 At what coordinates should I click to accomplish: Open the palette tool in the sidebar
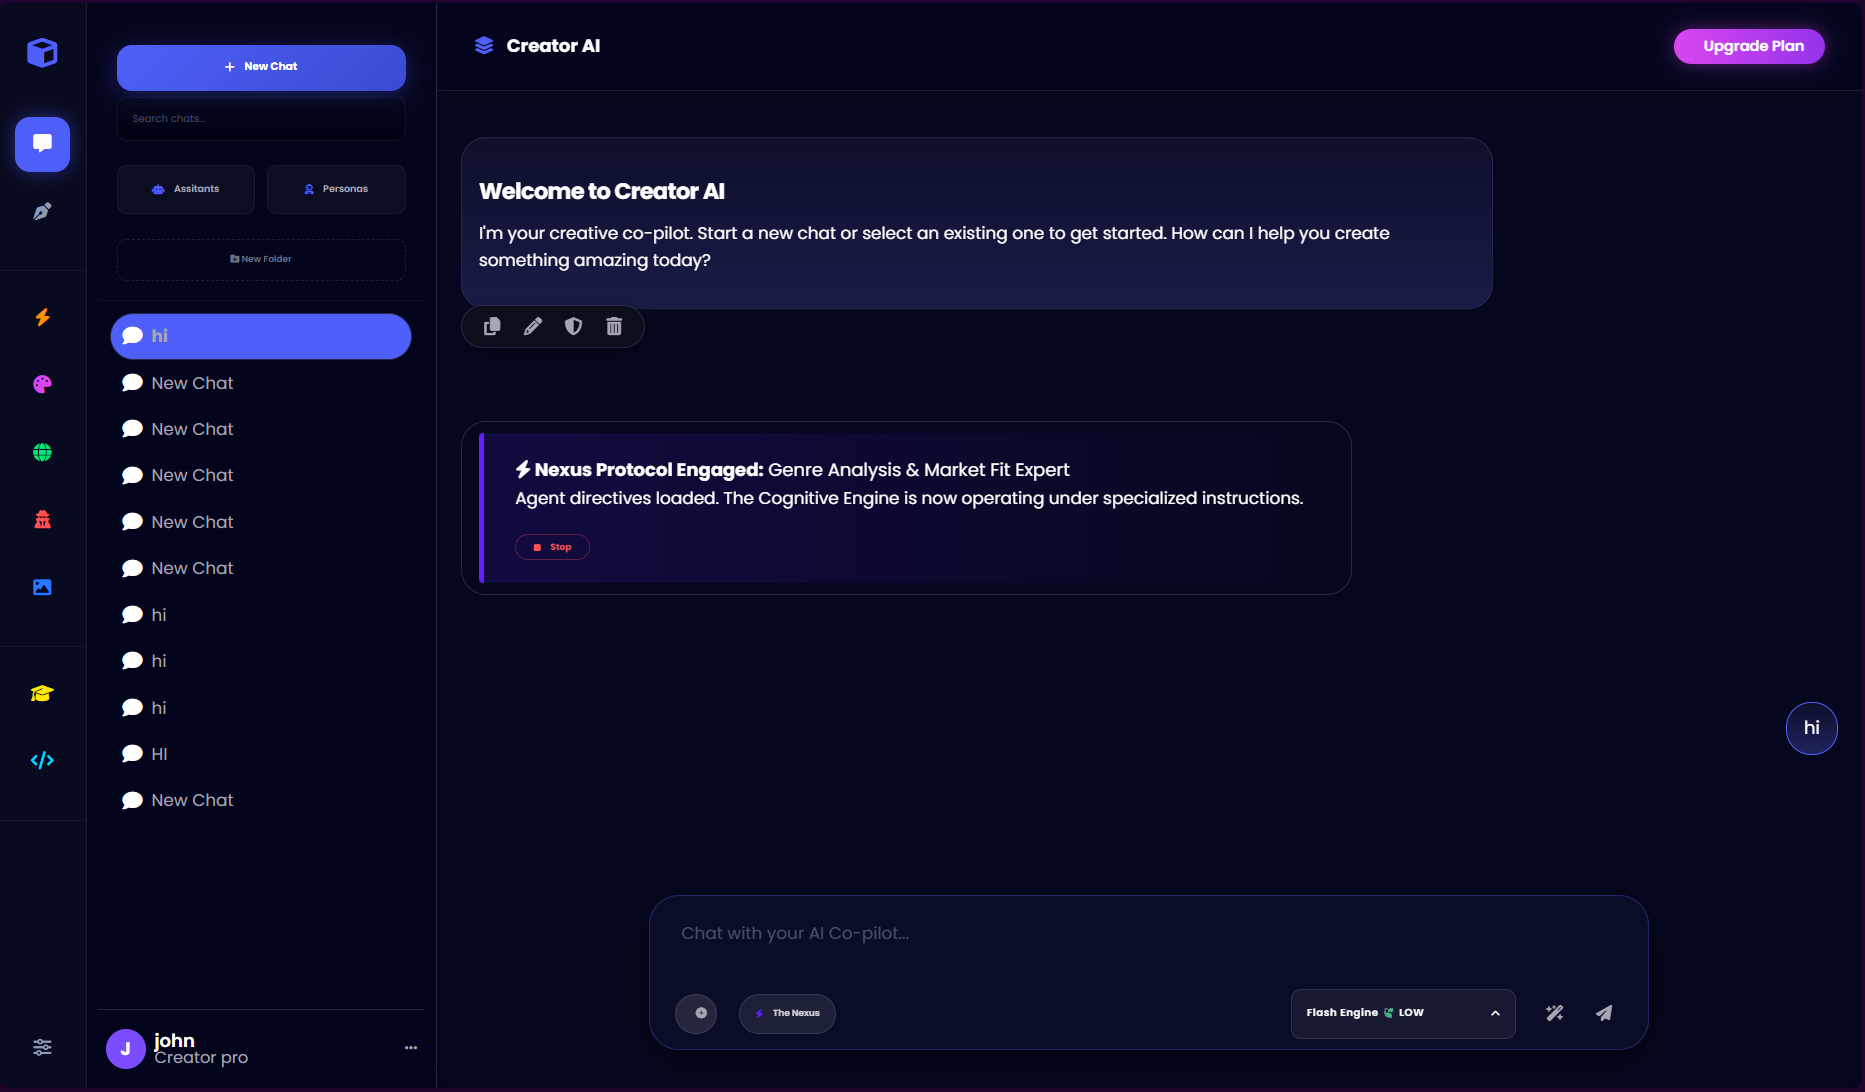[x=42, y=384]
